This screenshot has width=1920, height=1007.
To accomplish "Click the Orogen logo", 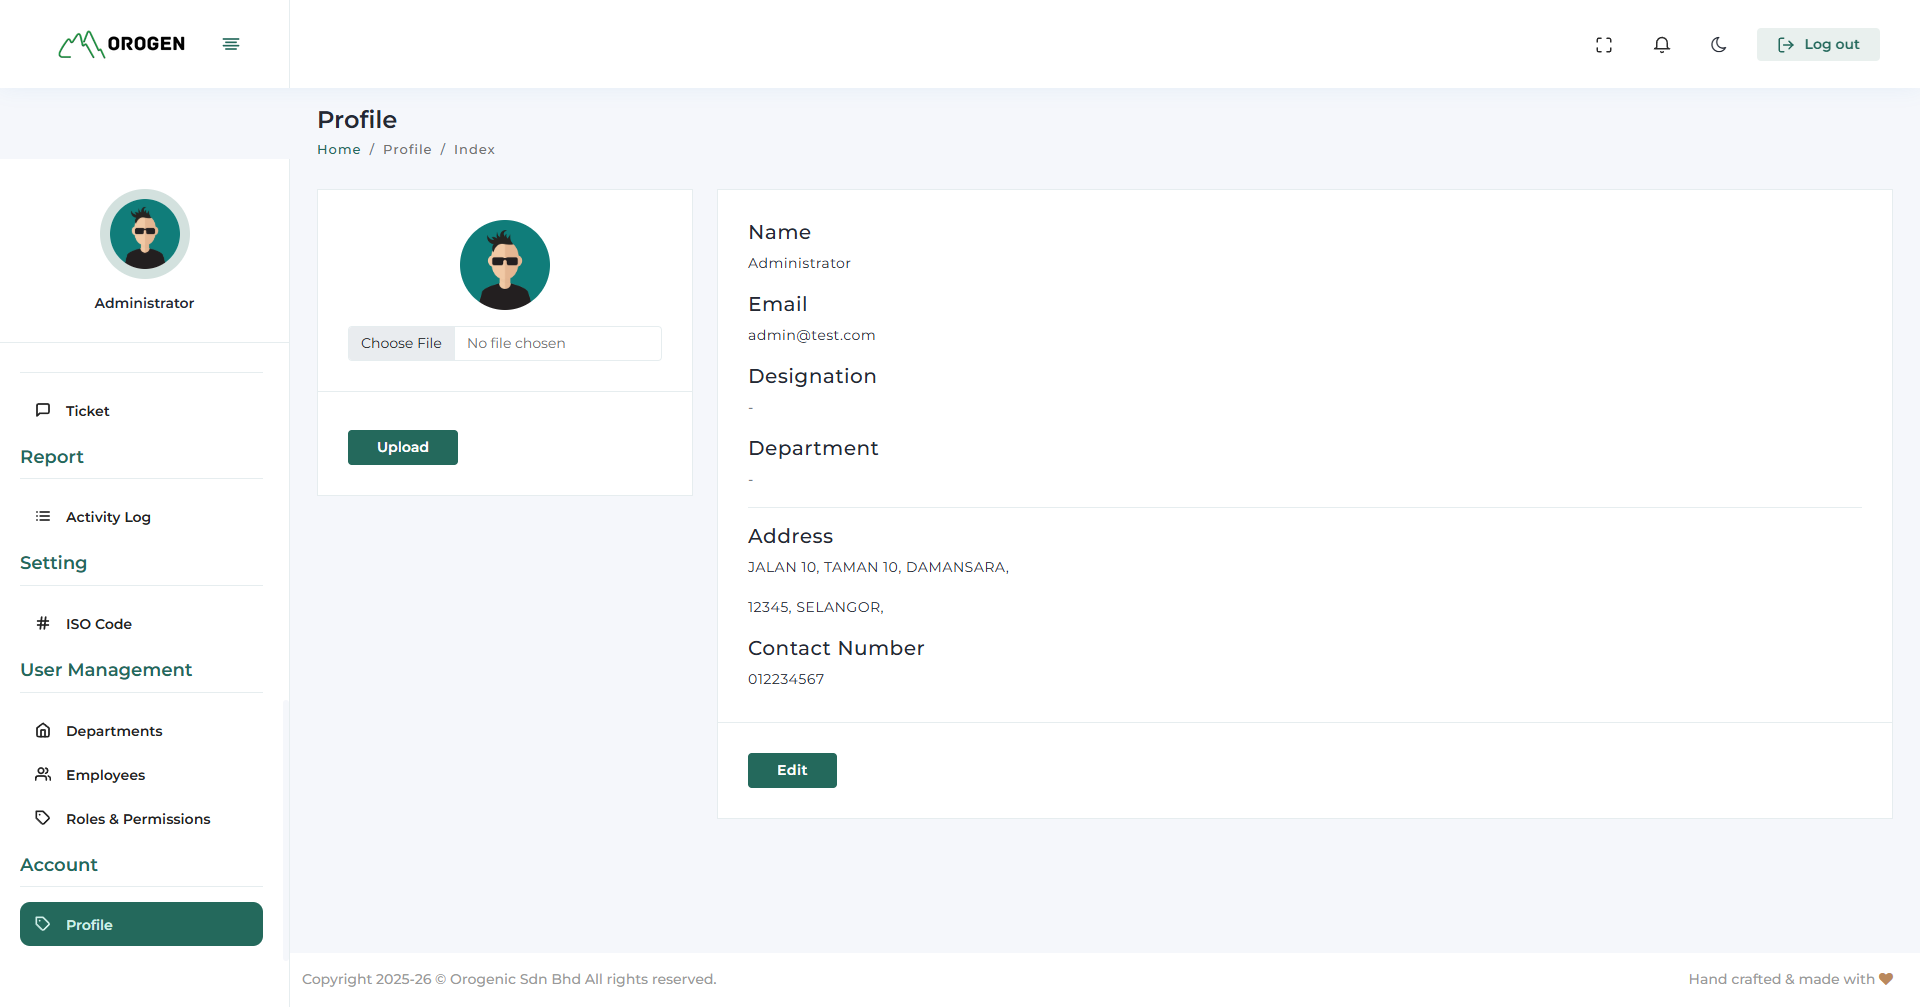I will pos(122,44).
